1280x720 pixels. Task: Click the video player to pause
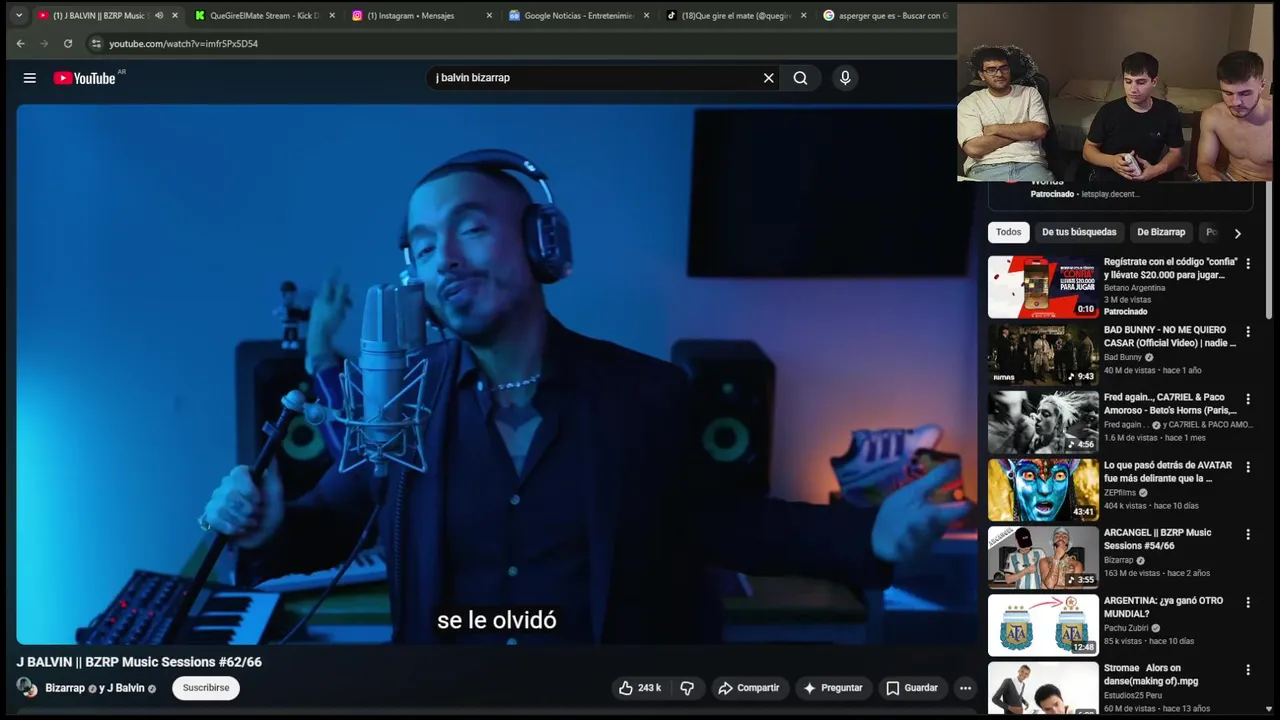pos(495,375)
